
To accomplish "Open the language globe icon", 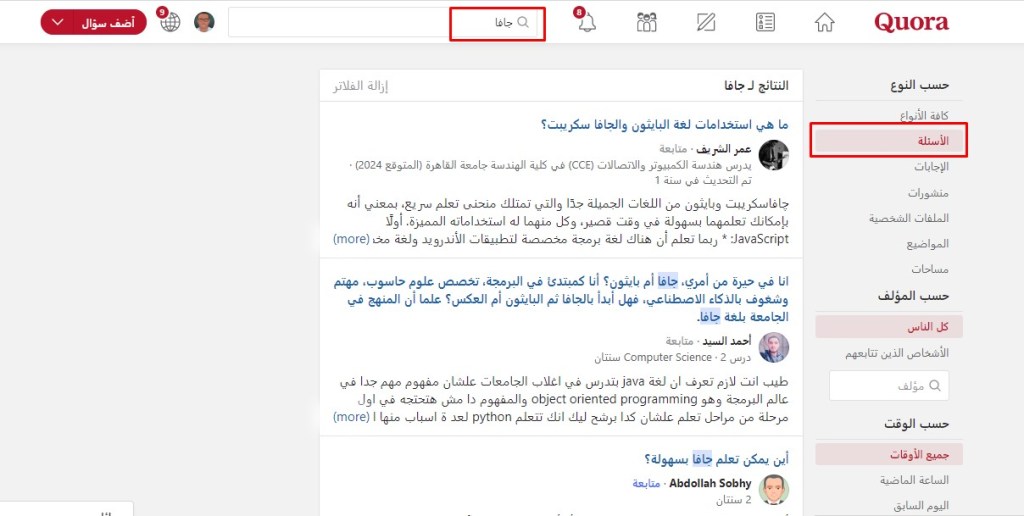I will (170, 22).
